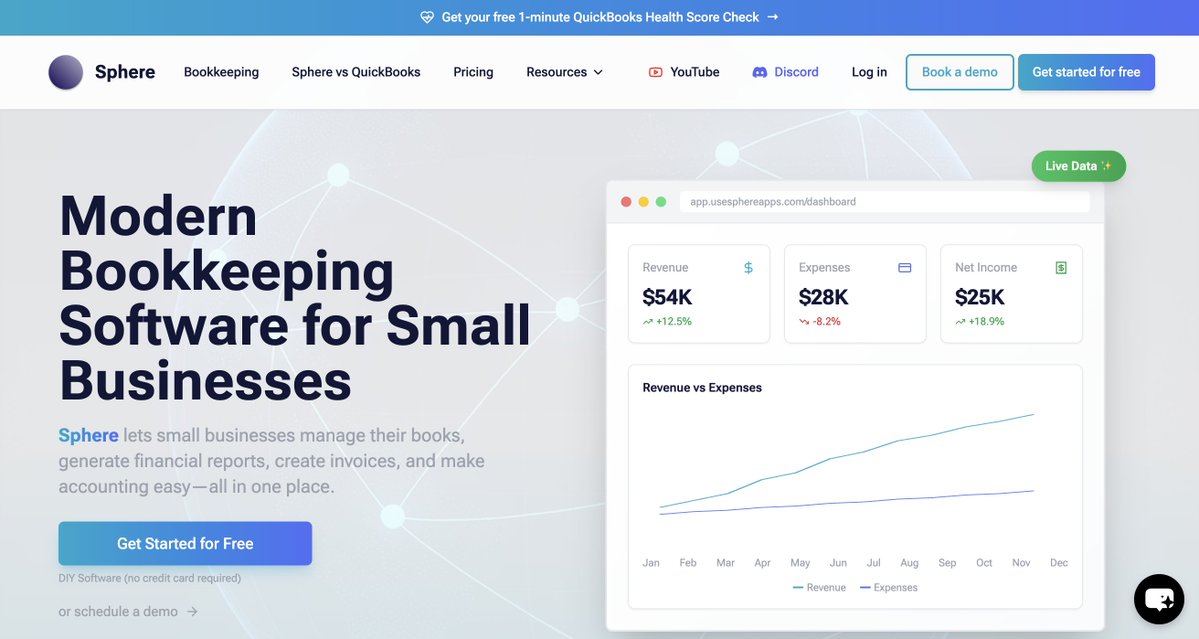Open the chat support bubble
This screenshot has width=1199, height=639.
point(1159,599)
